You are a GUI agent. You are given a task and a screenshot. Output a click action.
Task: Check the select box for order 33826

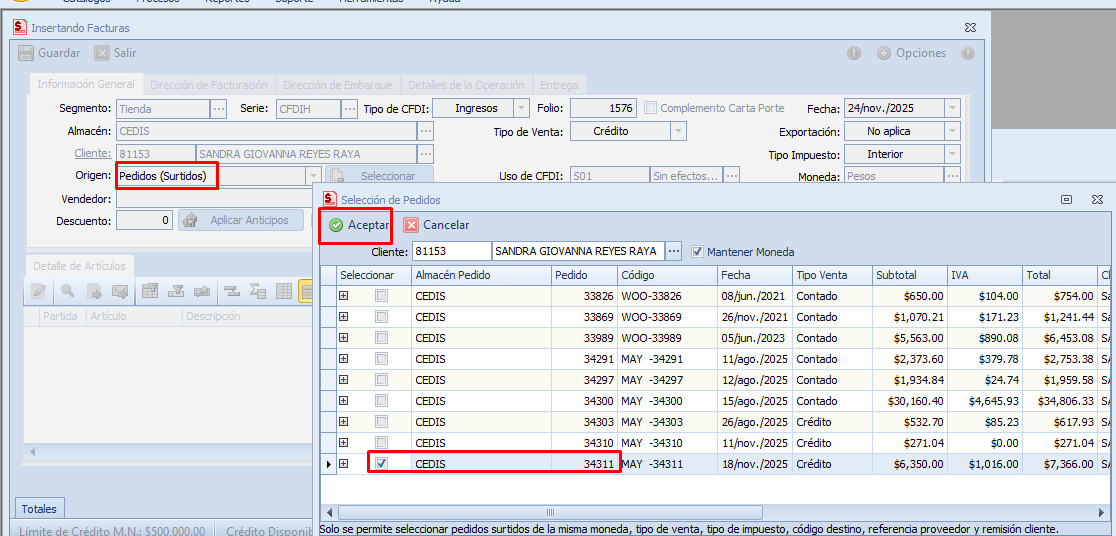pos(381,296)
